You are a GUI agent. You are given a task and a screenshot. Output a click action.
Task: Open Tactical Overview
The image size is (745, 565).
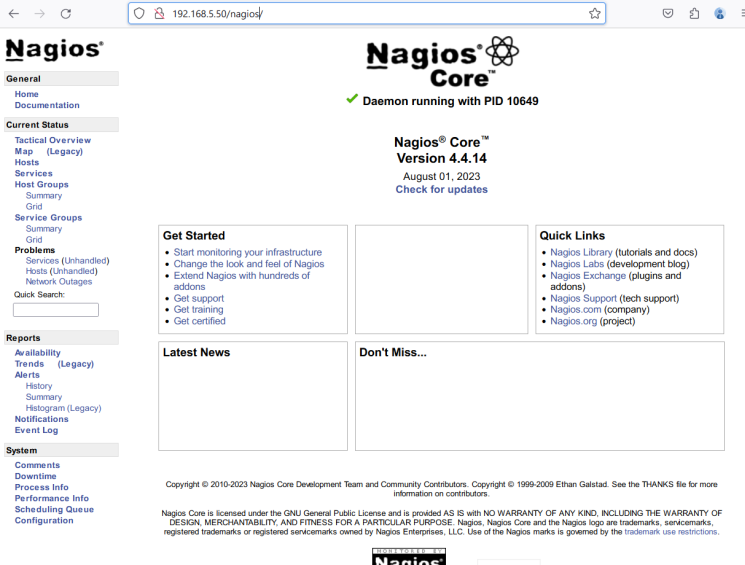click(53, 140)
